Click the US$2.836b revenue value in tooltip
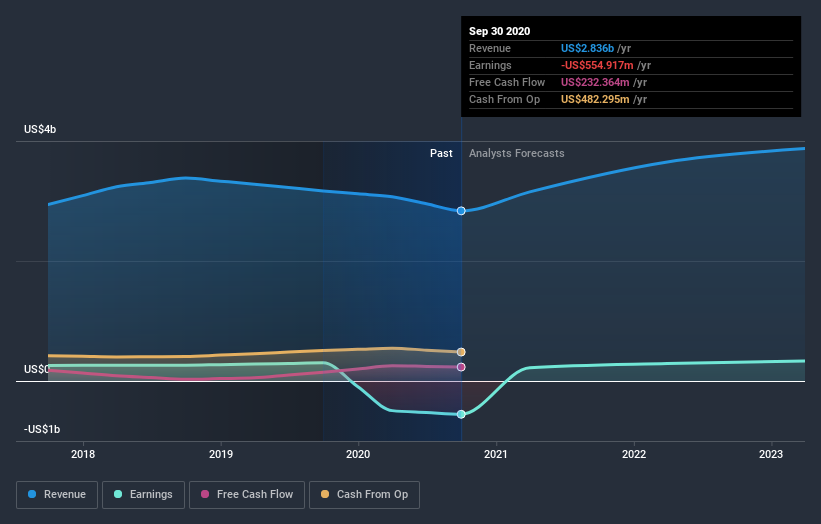821x524 pixels. 587,48
